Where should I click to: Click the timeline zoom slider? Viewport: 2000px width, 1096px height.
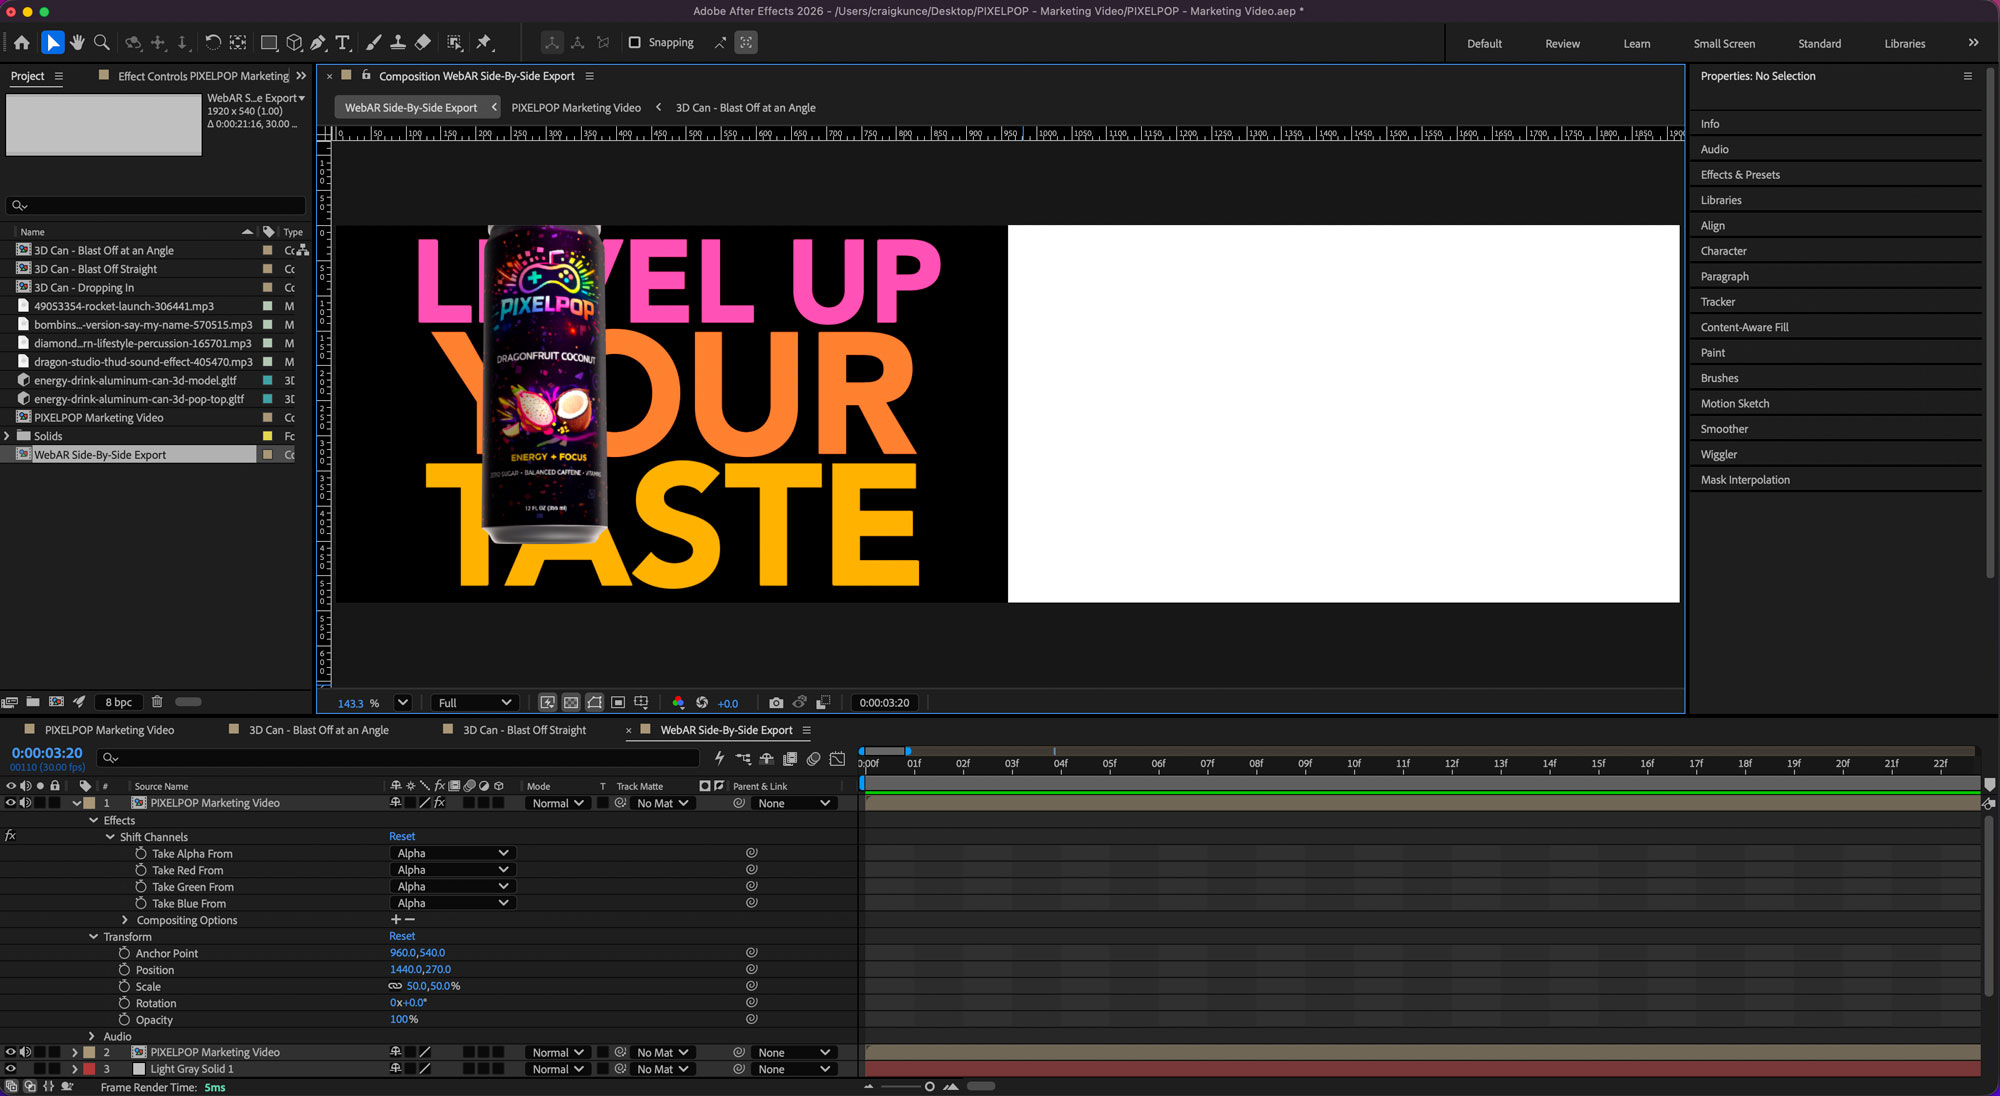(910, 1086)
